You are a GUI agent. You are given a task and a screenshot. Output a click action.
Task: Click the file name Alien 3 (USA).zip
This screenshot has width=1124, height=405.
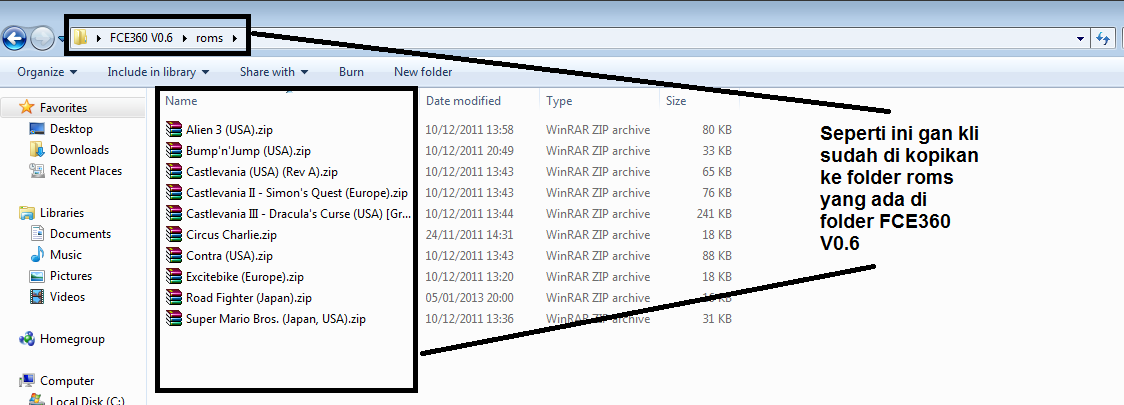pos(229,130)
